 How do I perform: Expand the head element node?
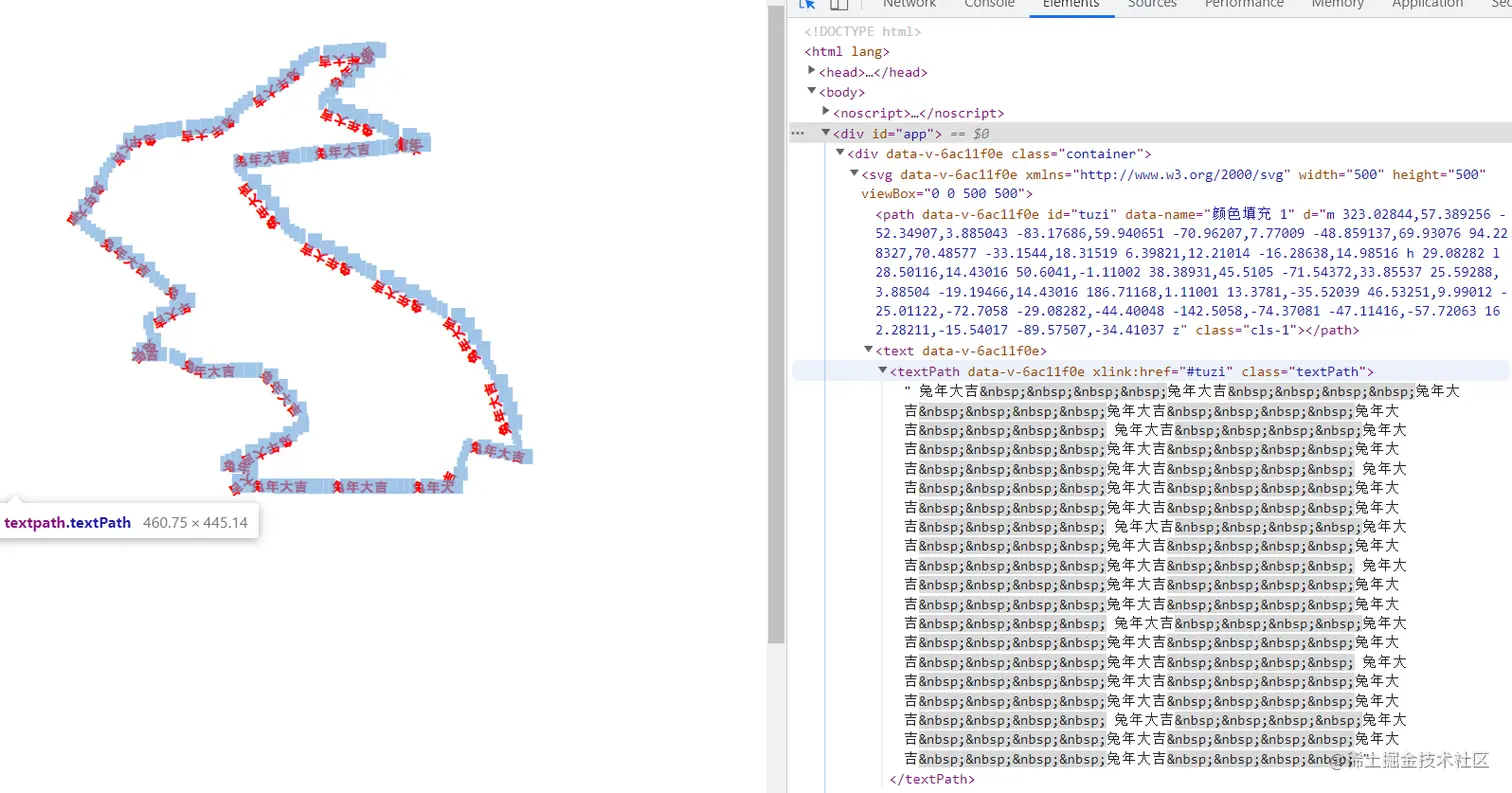coord(812,72)
